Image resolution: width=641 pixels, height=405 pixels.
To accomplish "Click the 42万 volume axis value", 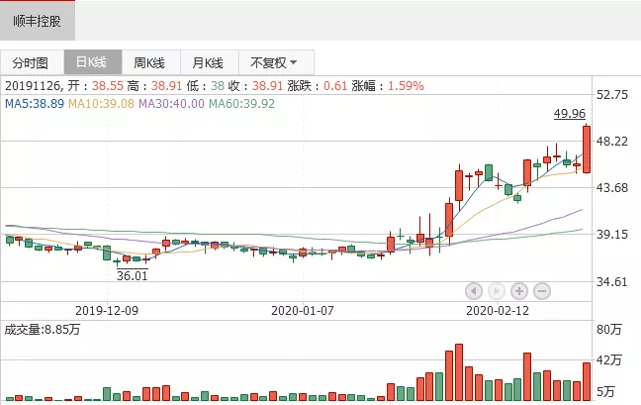I will 609,360.
